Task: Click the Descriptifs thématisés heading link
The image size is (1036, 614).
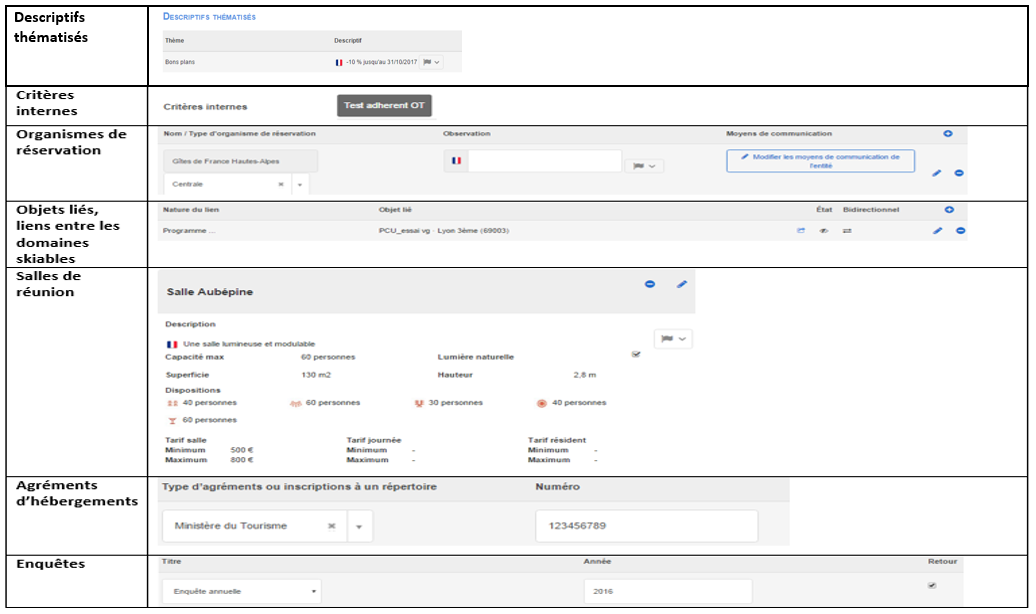Action: click(x=209, y=17)
